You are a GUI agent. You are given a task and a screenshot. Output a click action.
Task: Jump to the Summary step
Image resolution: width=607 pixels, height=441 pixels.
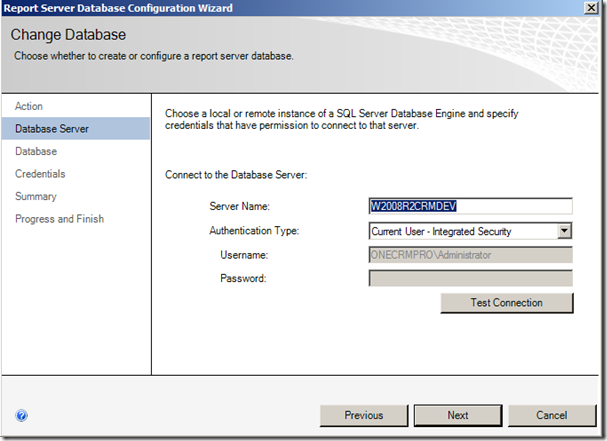pos(36,196)
